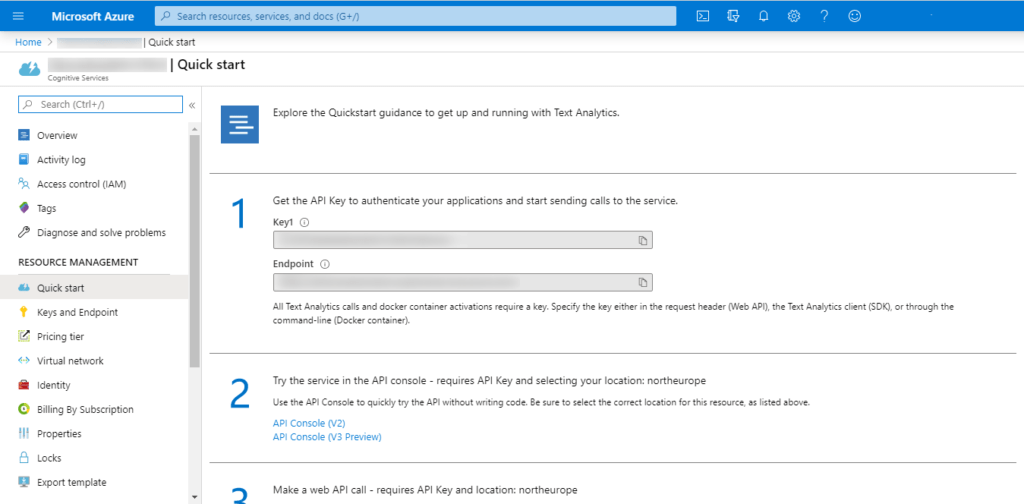
Task: Click the Help question mark icon
Action: point(824,16)
